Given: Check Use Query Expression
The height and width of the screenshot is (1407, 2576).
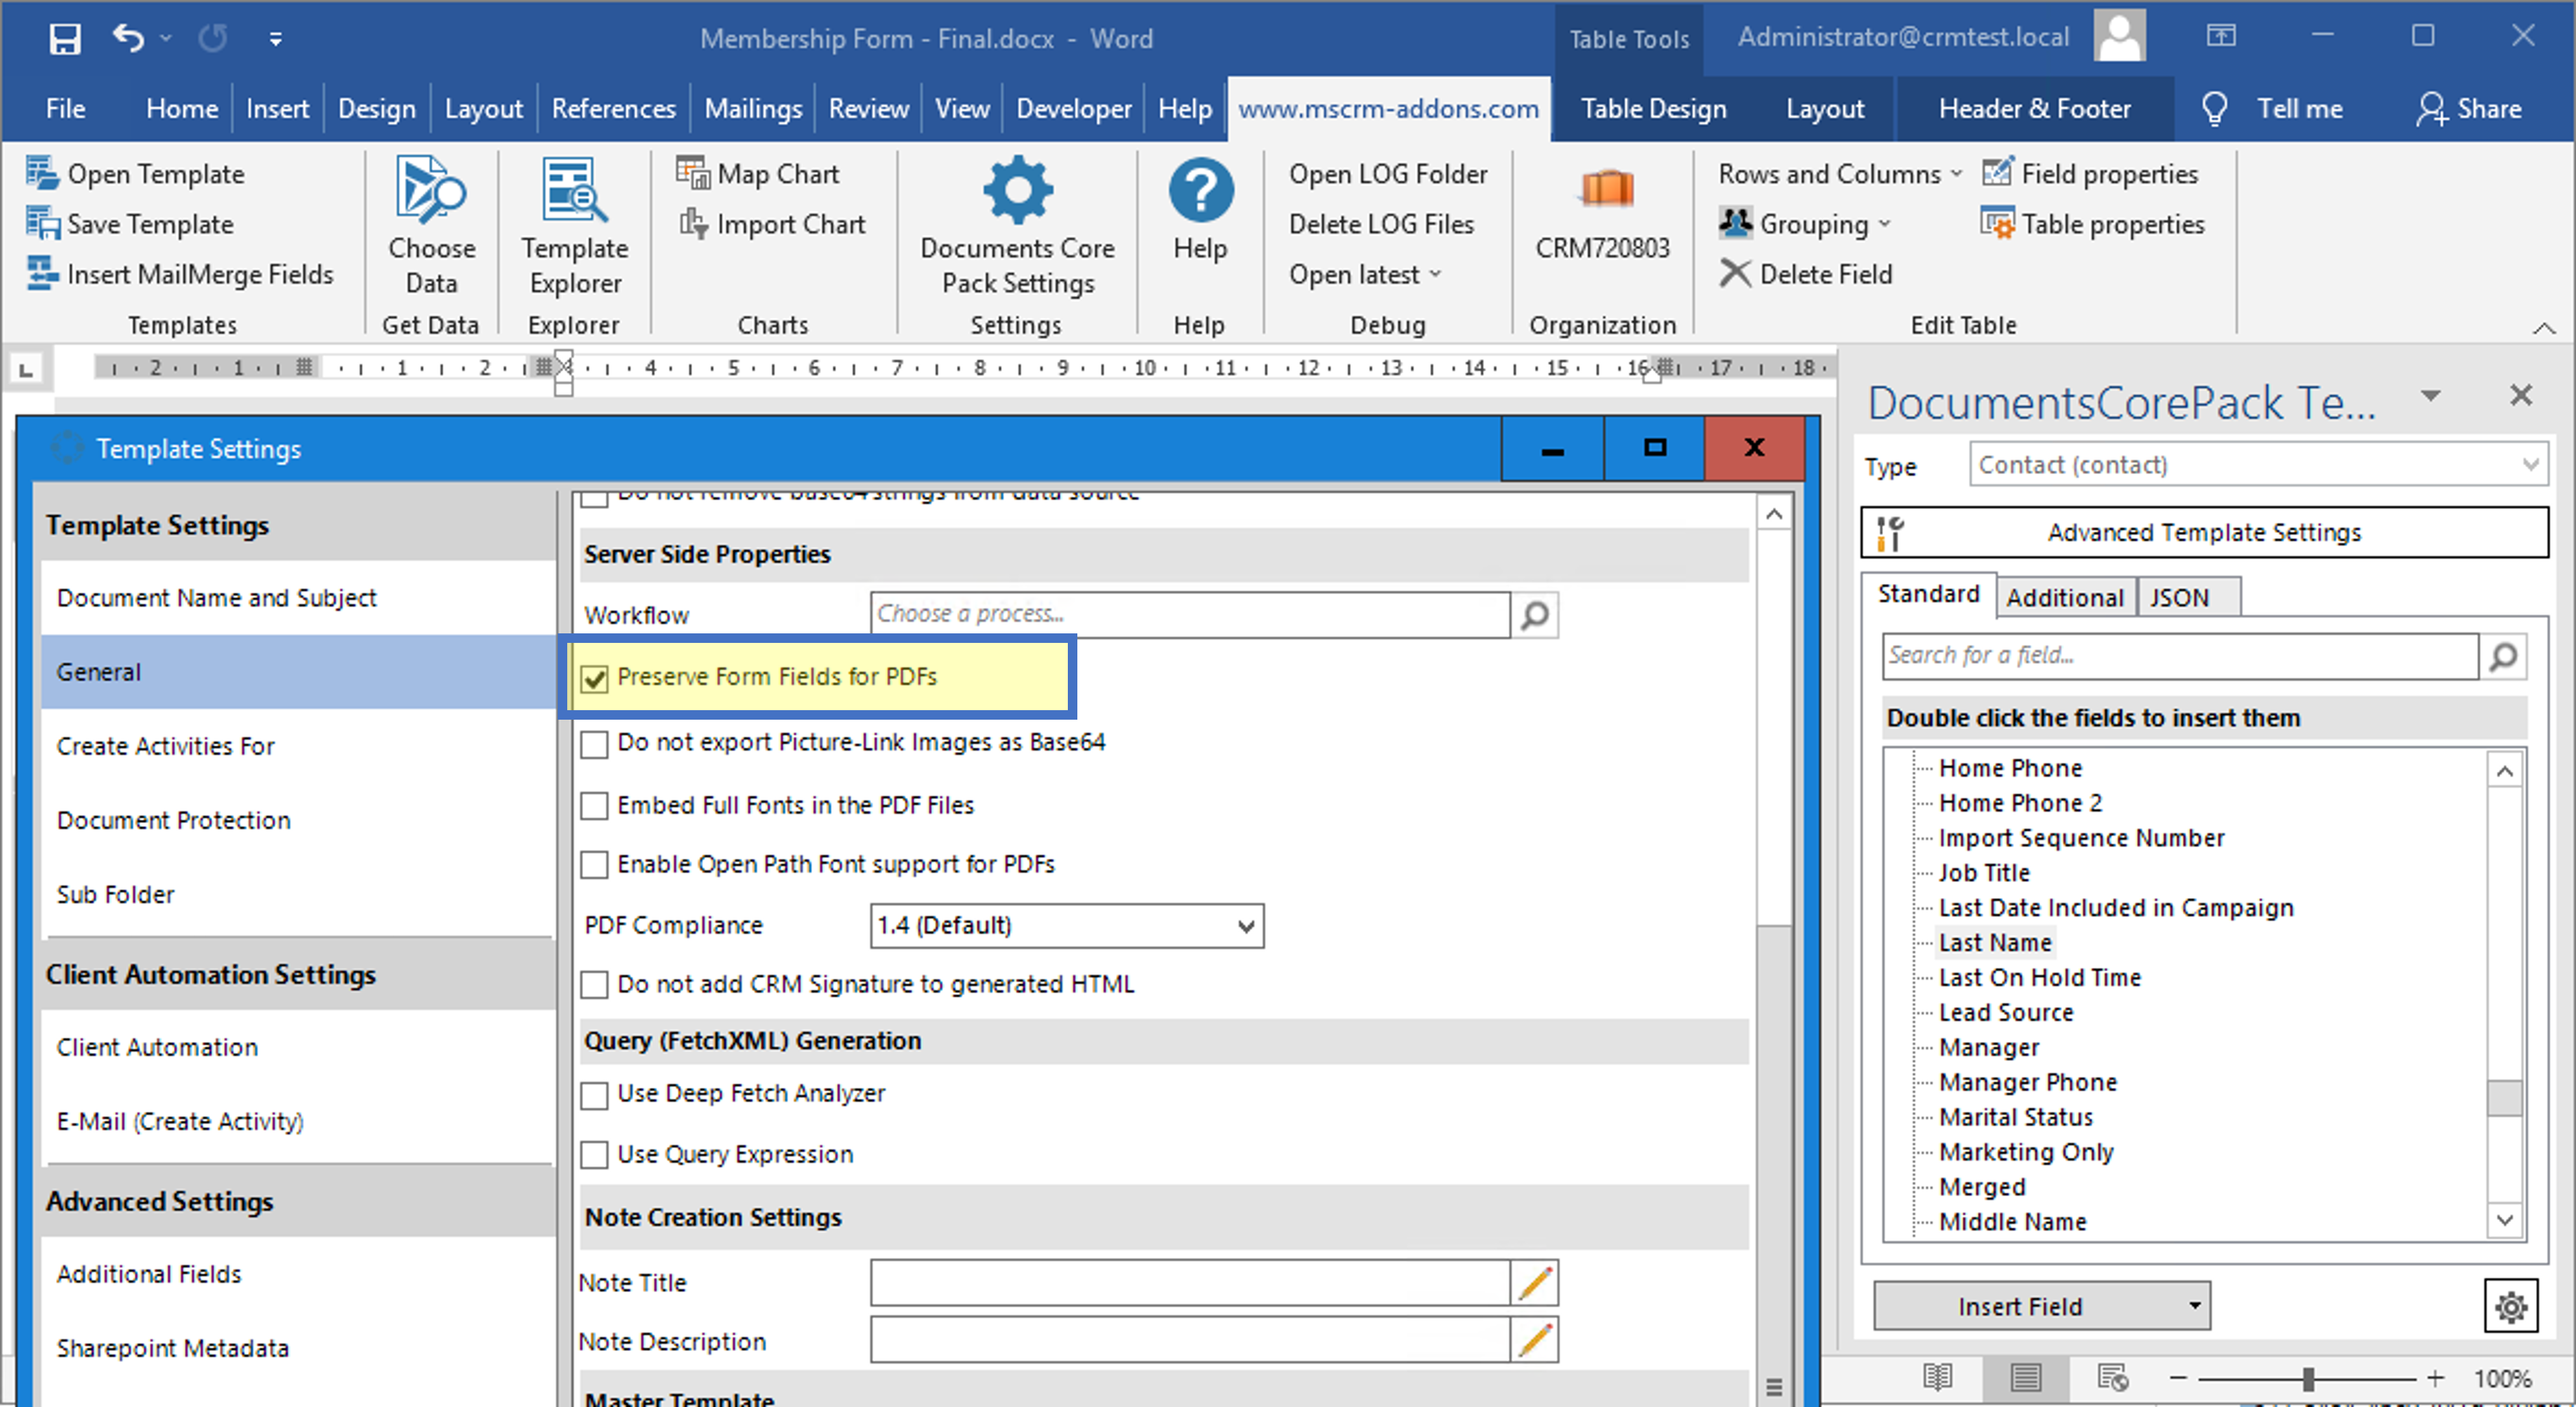Looking at the screenshot, I should pyautogui.click(x=595, y=1155).
